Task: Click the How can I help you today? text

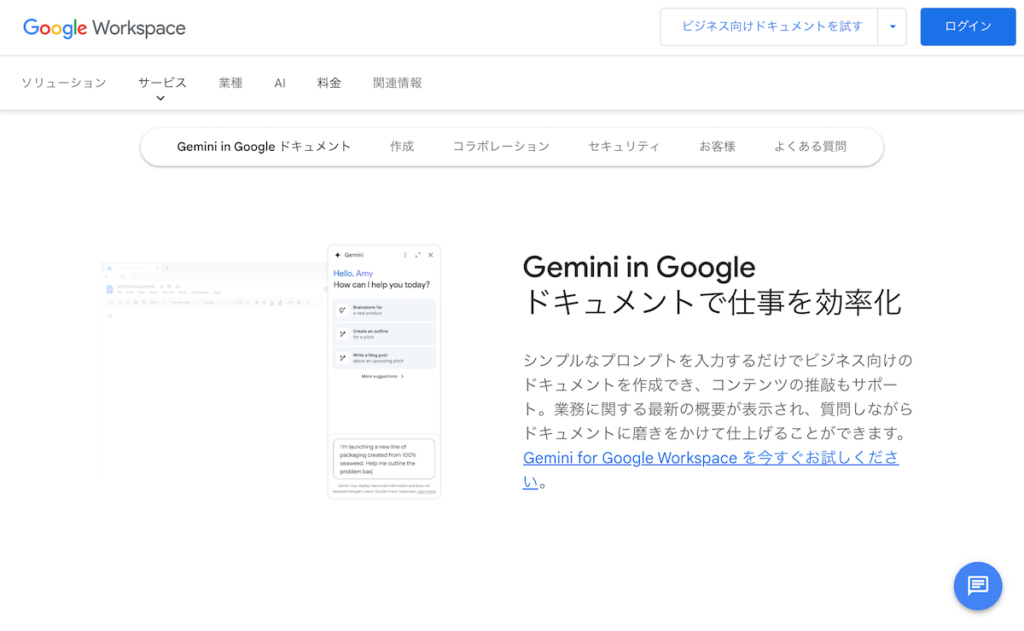Action: pyautogui.click(x=381, y=285)
